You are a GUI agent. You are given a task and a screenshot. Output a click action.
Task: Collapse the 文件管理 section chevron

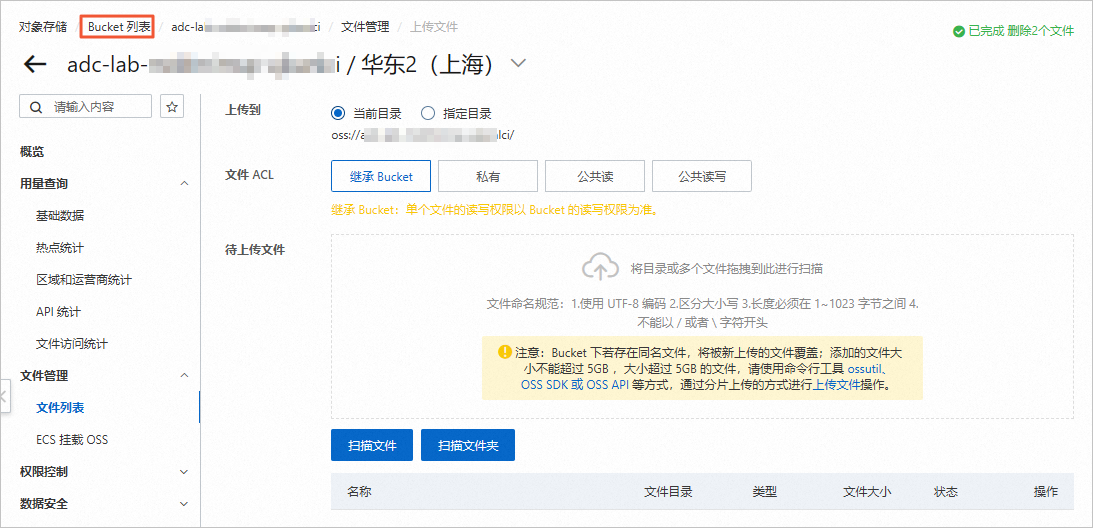[x=184, y=376]
